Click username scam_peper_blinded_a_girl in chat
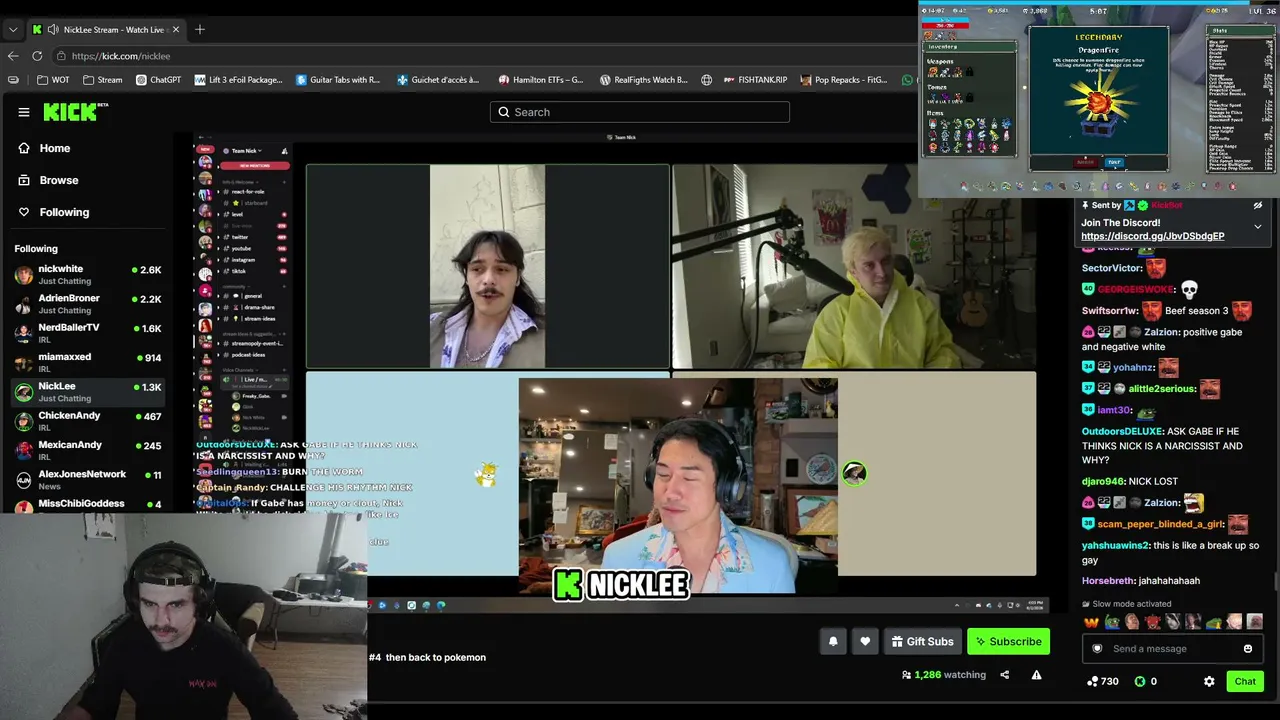 (1161, 524)
